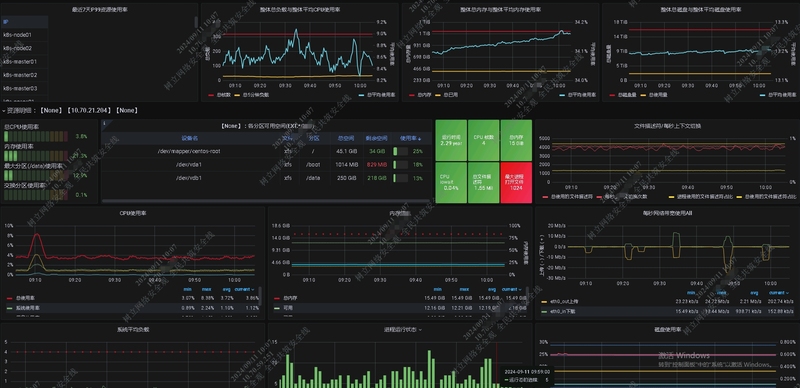Click the partition table horizontal scrollbar
The height and width of the screenshot is (388, 800).
pos(266,202)
